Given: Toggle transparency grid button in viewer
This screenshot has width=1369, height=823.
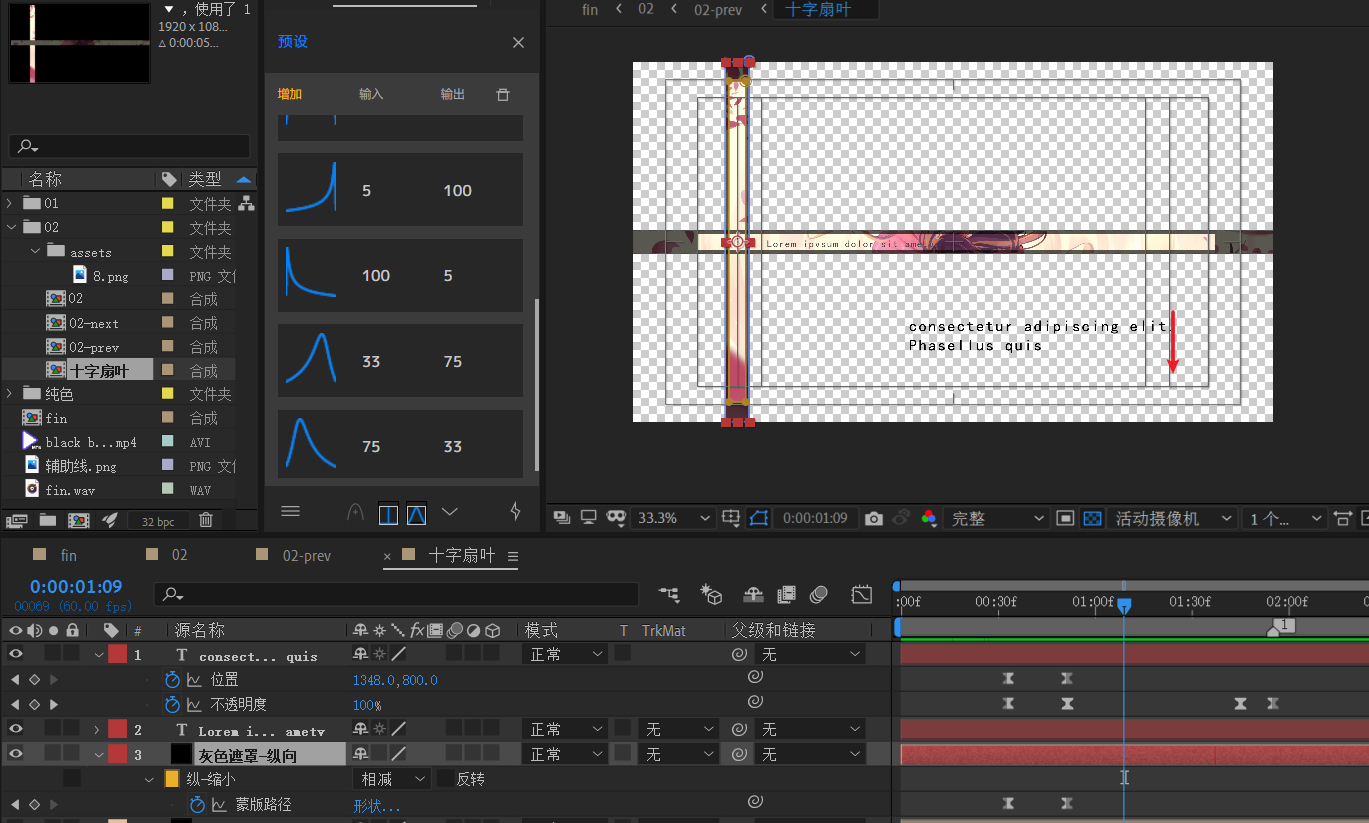Looking at the screenshot, I should (x=1092, y=518).
